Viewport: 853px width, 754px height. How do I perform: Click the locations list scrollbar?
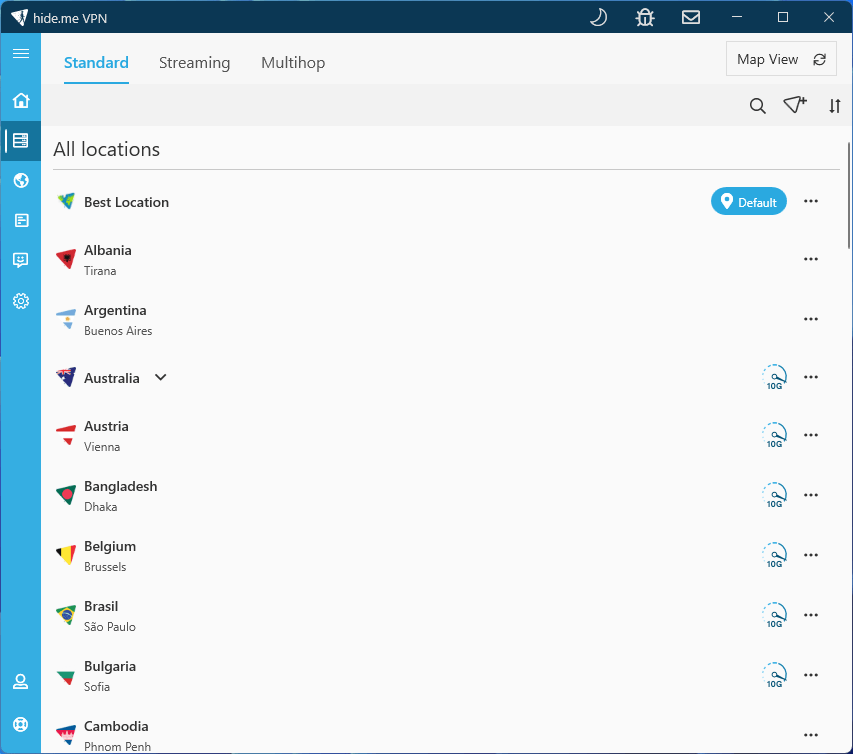[849, 195]
